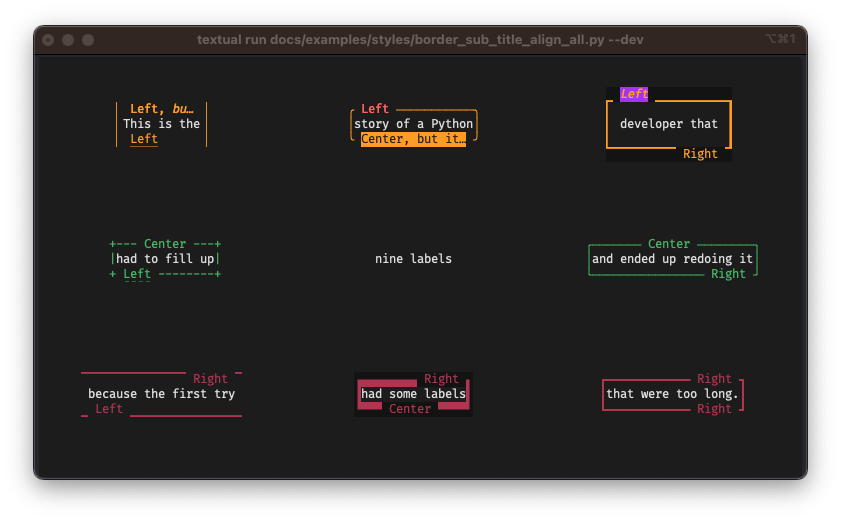Click the purple highlighted 'Left' title
Image resolution: width=841 pixels, height=521 pixels.
(x=634, y=94)
